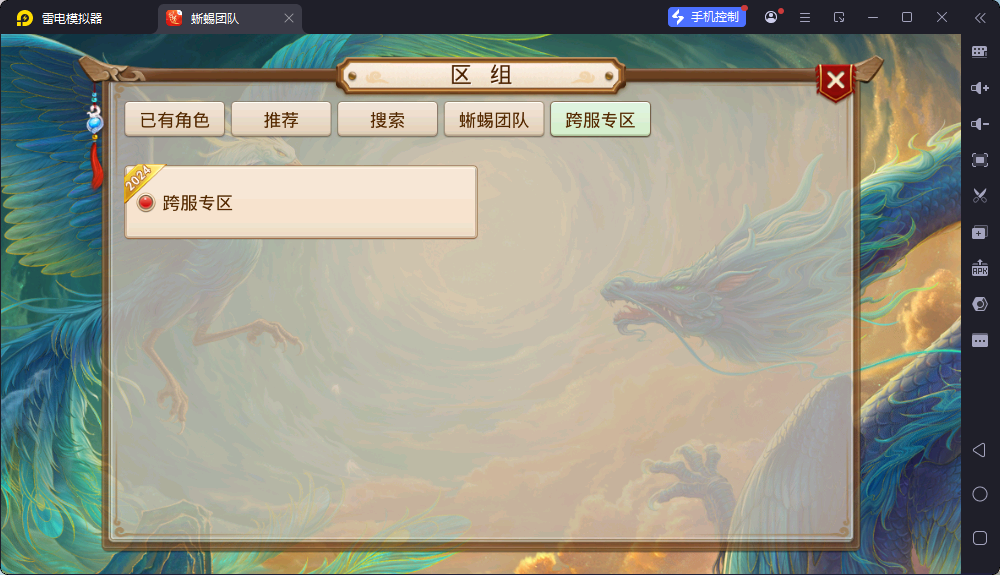Close the 区组 dialog with red X
This screenshot has width=1000, height=575.
click(835, 81)
